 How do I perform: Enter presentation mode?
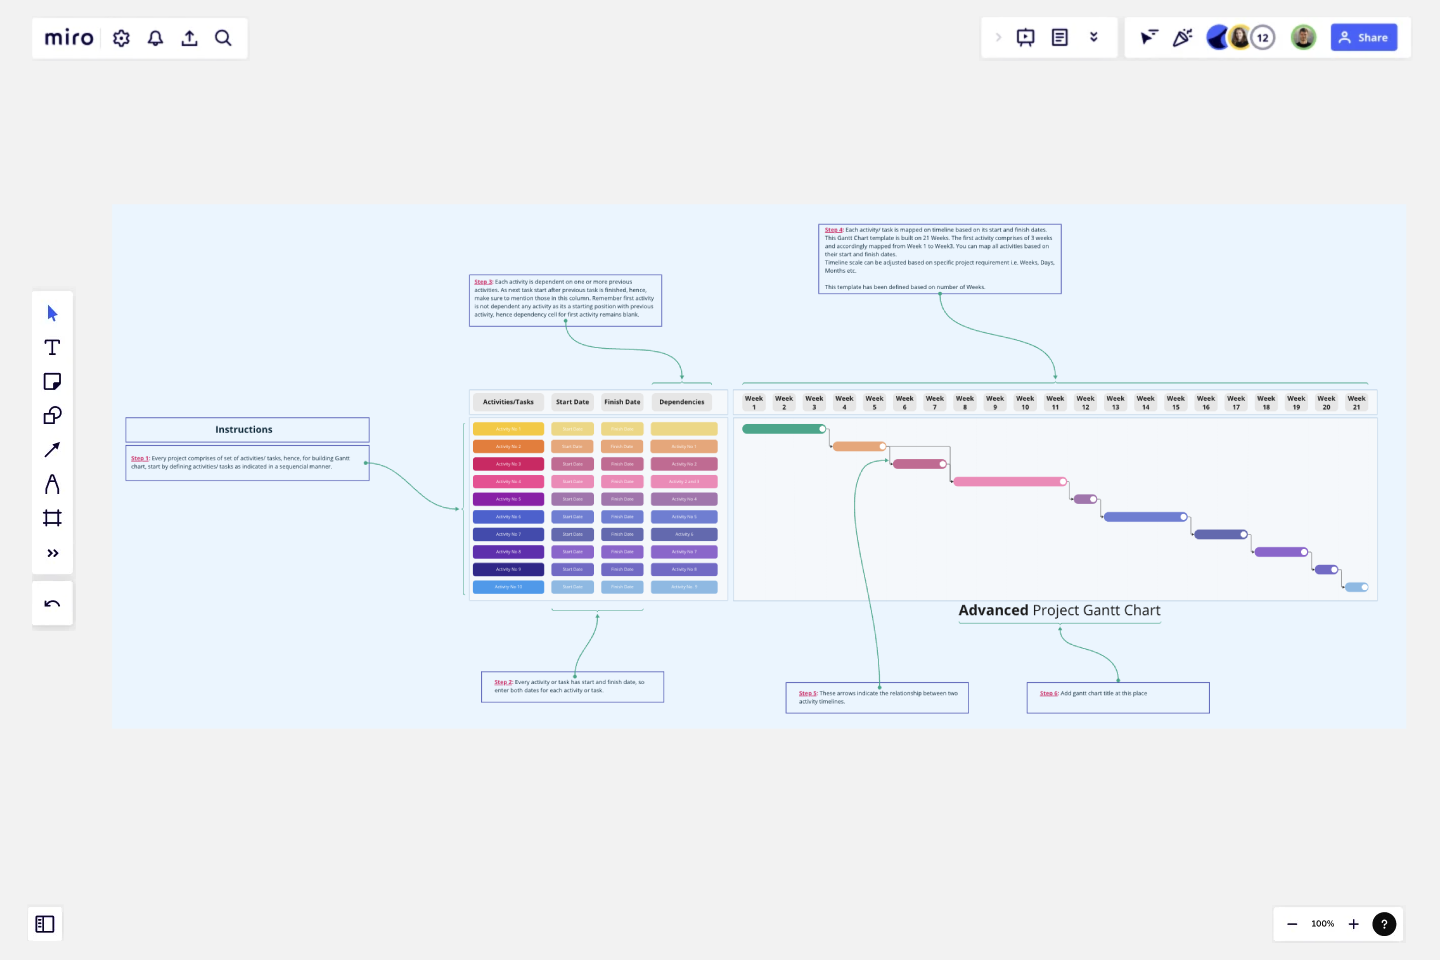click(x=1024, y=37)
